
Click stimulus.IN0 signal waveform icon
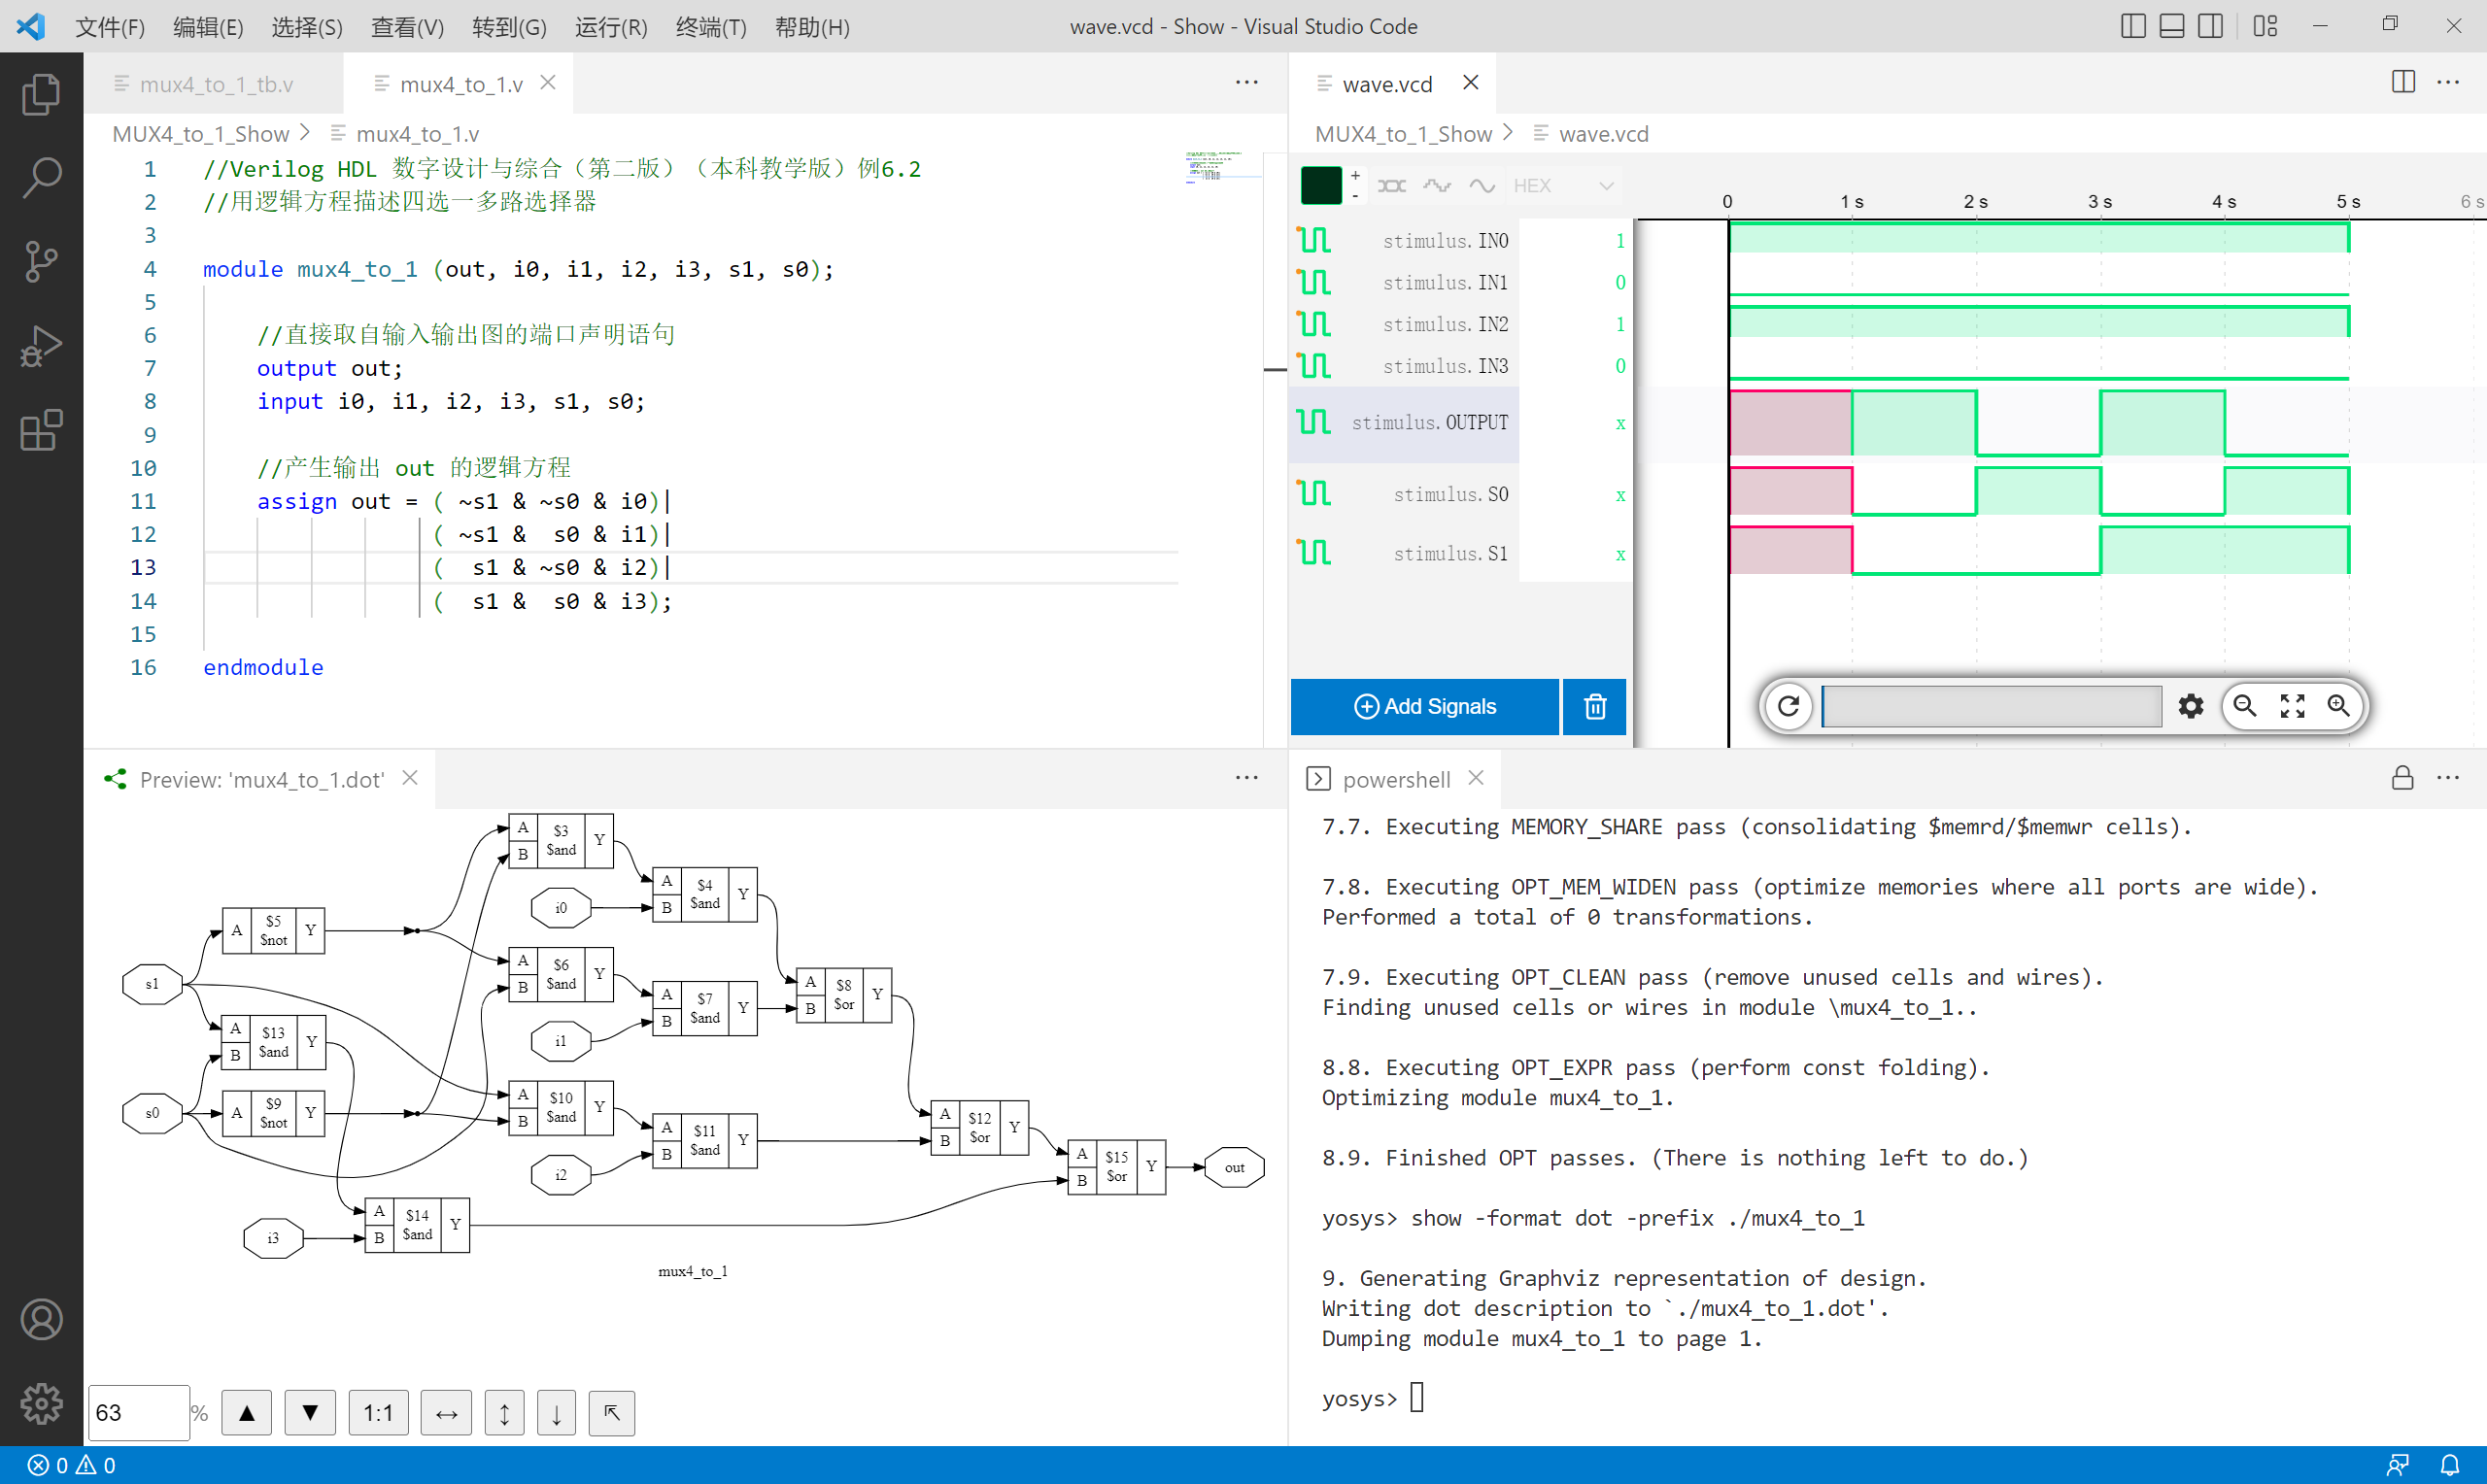point(1314,240)
